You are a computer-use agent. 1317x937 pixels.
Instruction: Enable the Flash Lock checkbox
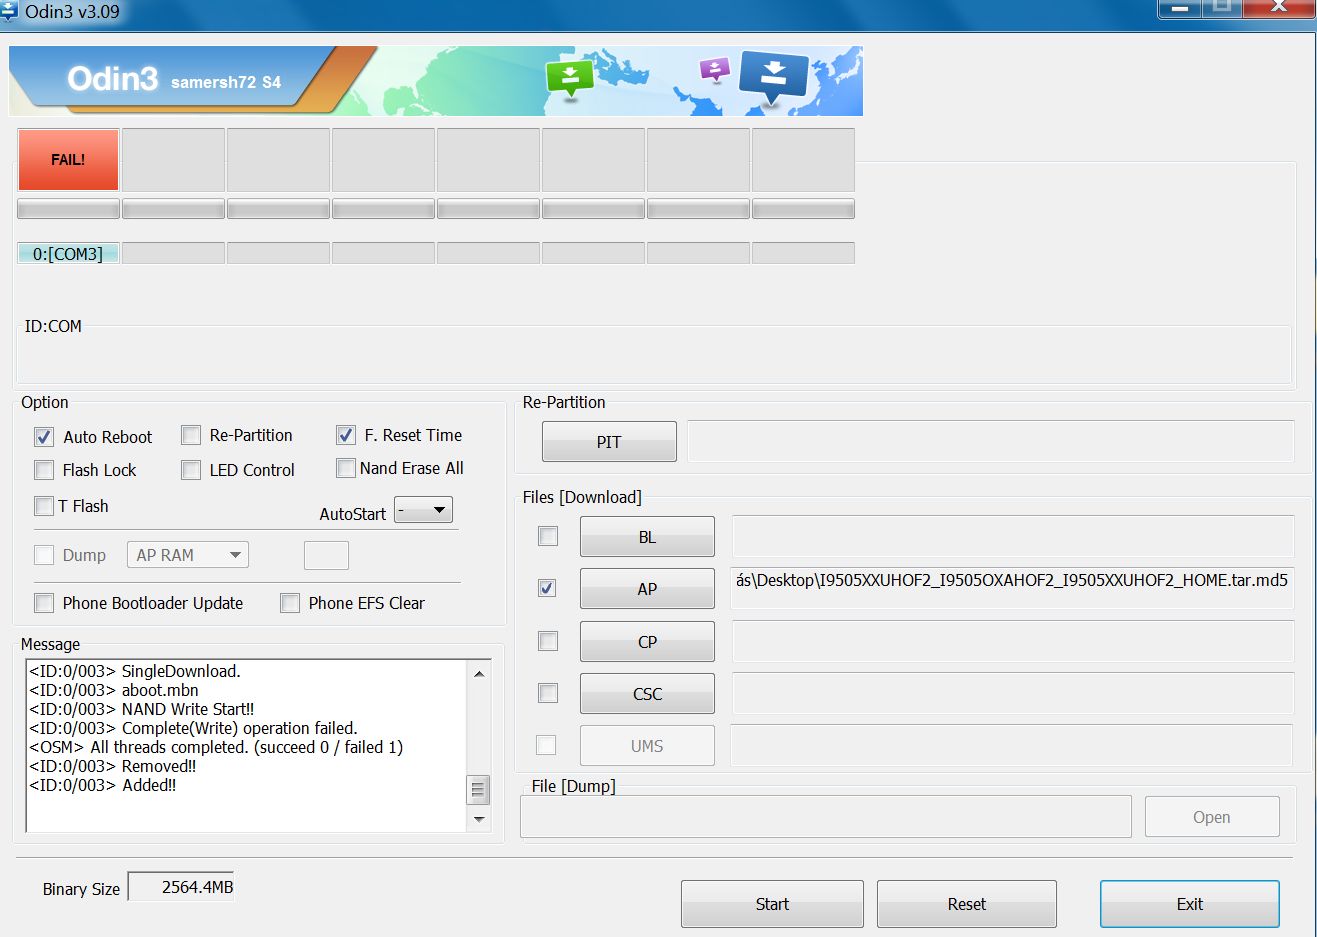click(x=44, y=470)
